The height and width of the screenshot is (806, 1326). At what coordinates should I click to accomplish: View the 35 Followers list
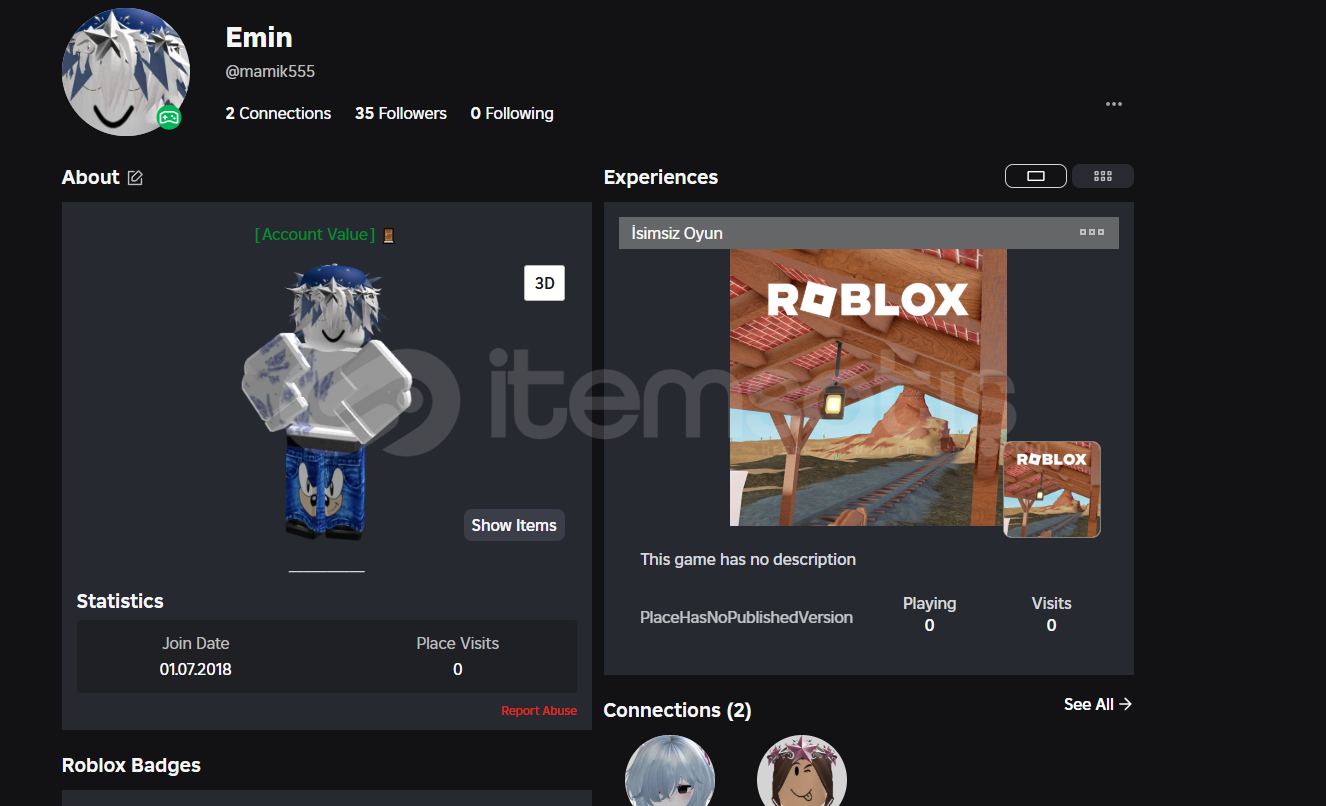pyautogui.click(x=401, y=113)
